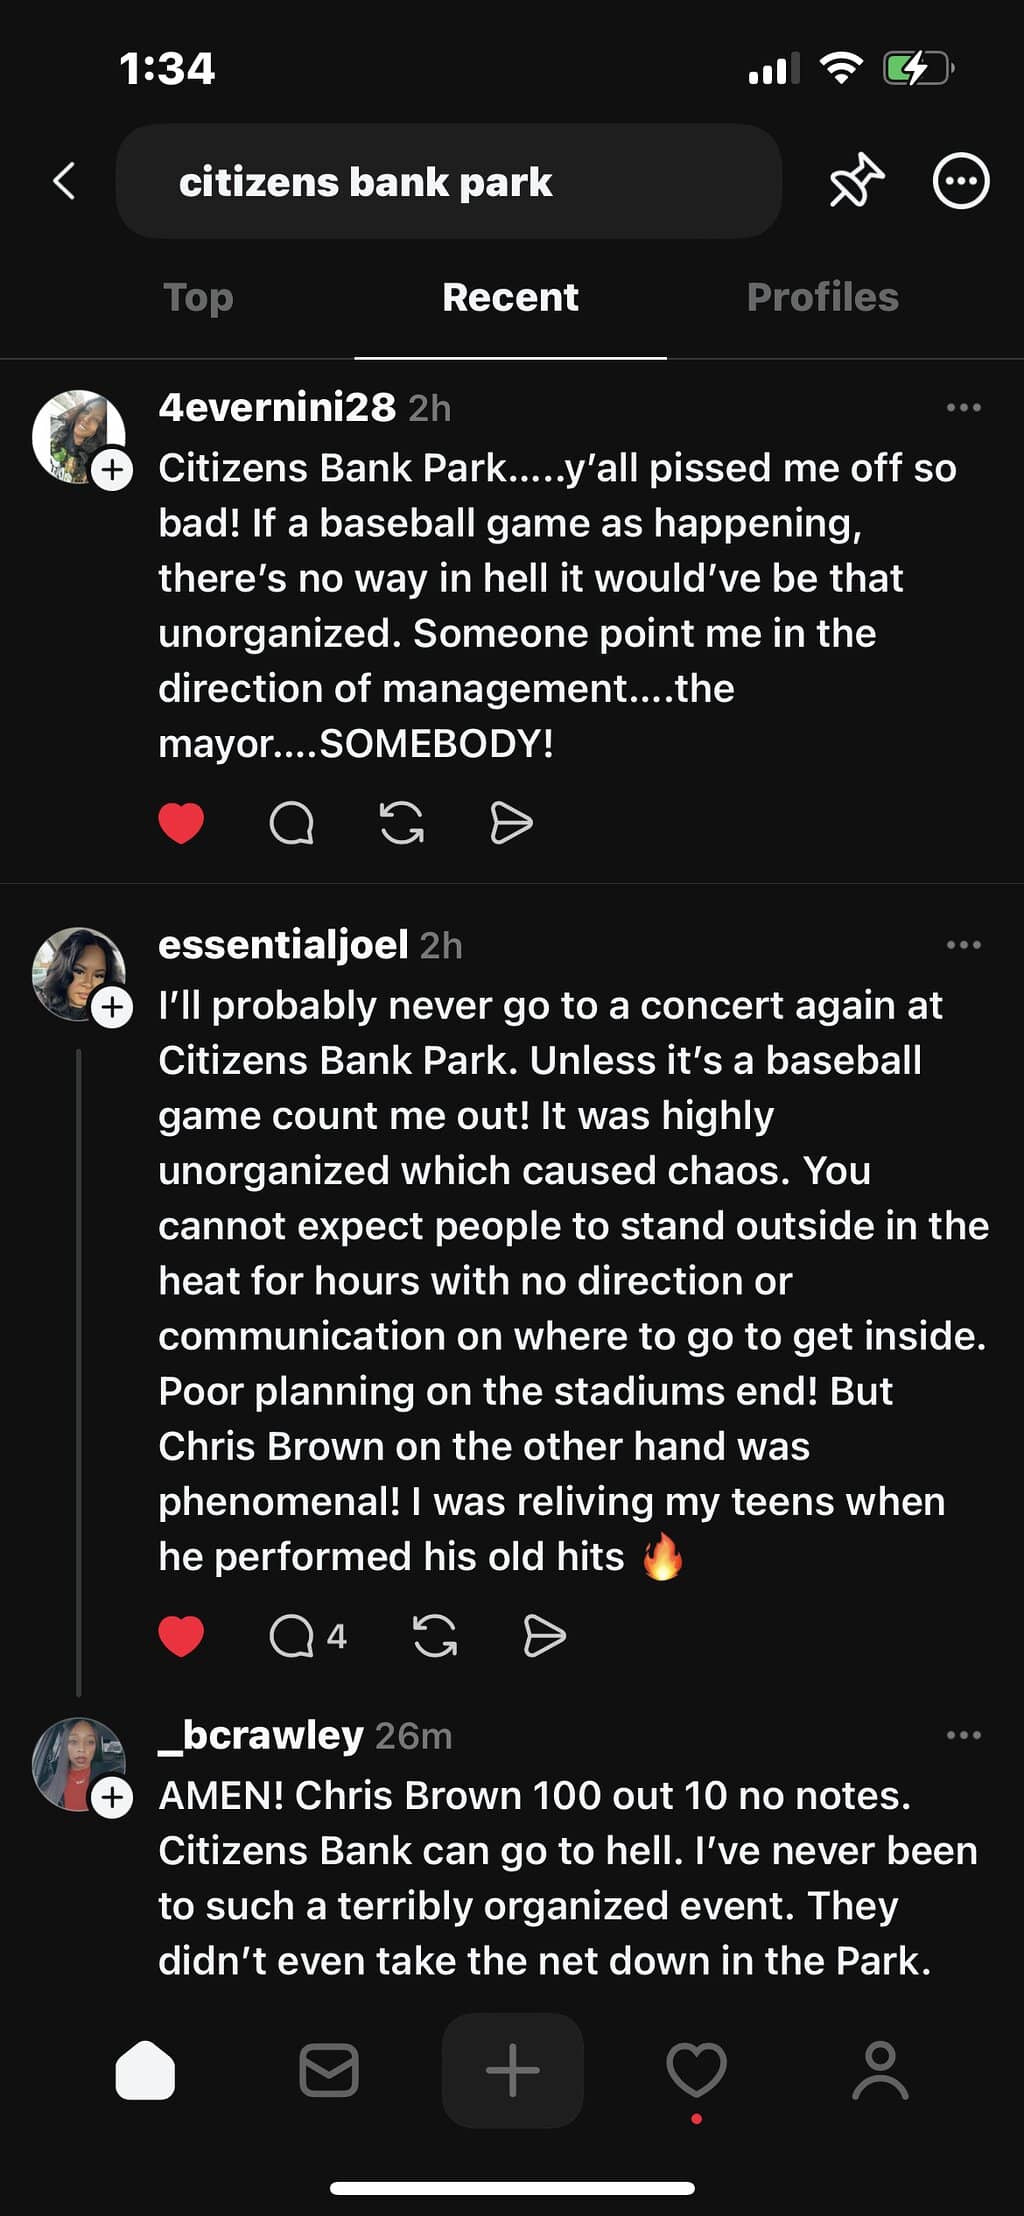Tap the back arrow
1024x2216 pixels.
click(65, 181)
